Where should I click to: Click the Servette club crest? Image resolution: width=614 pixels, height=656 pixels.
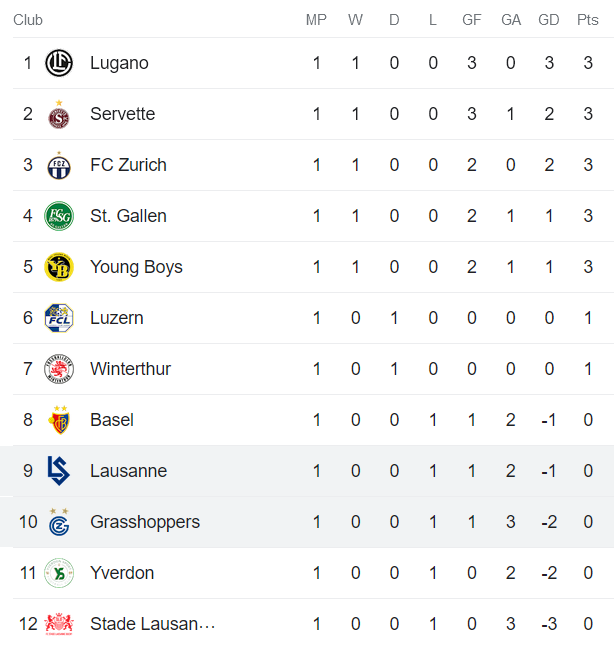(59, 116)
